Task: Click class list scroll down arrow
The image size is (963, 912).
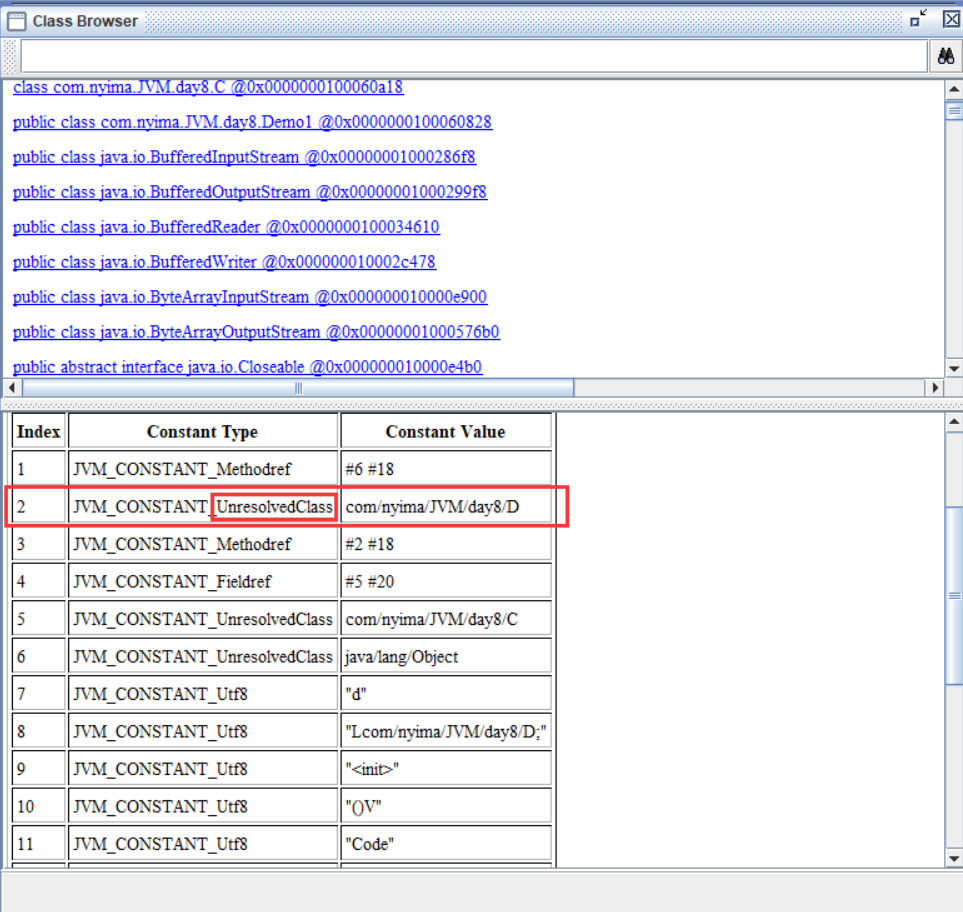Action: [x=954, y=369]
